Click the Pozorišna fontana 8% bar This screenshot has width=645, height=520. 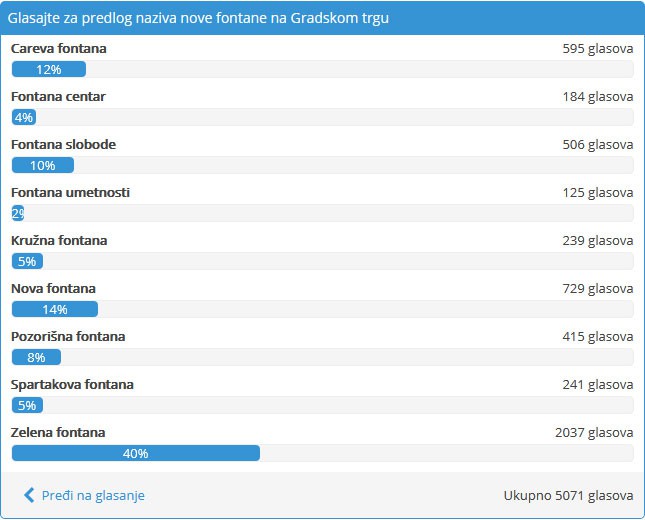(x=37, y=357)
